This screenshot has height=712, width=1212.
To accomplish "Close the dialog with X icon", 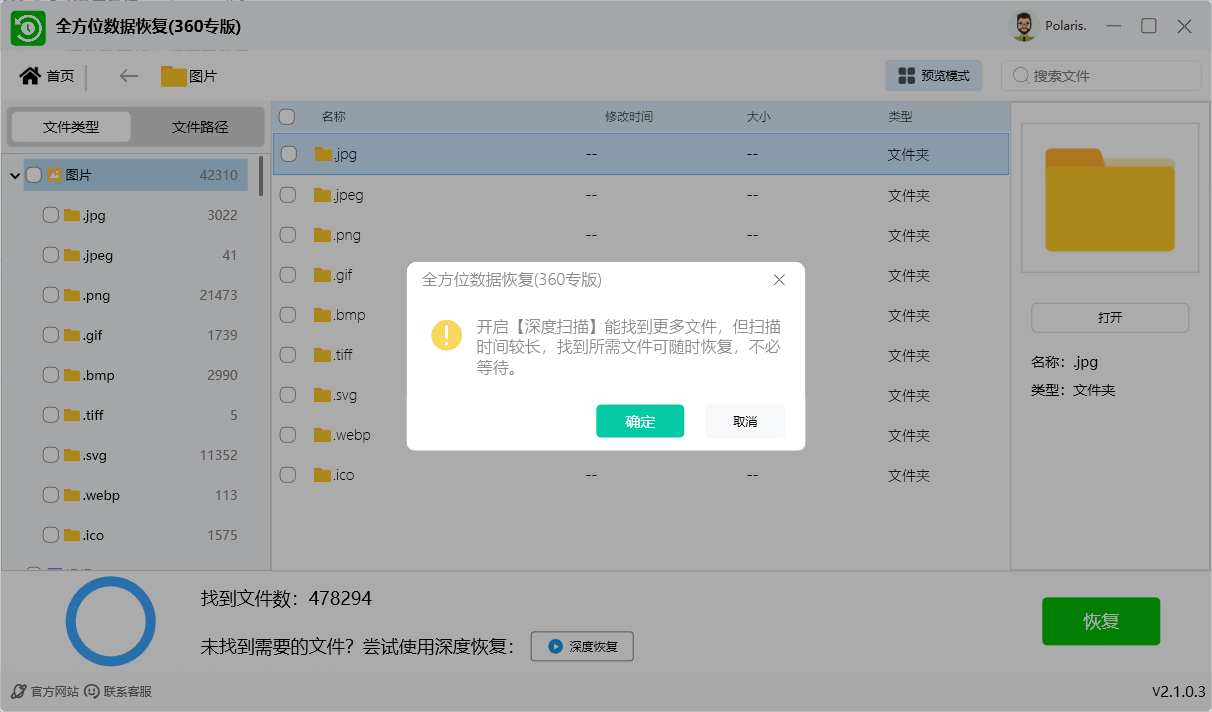I will click(779, 280).
